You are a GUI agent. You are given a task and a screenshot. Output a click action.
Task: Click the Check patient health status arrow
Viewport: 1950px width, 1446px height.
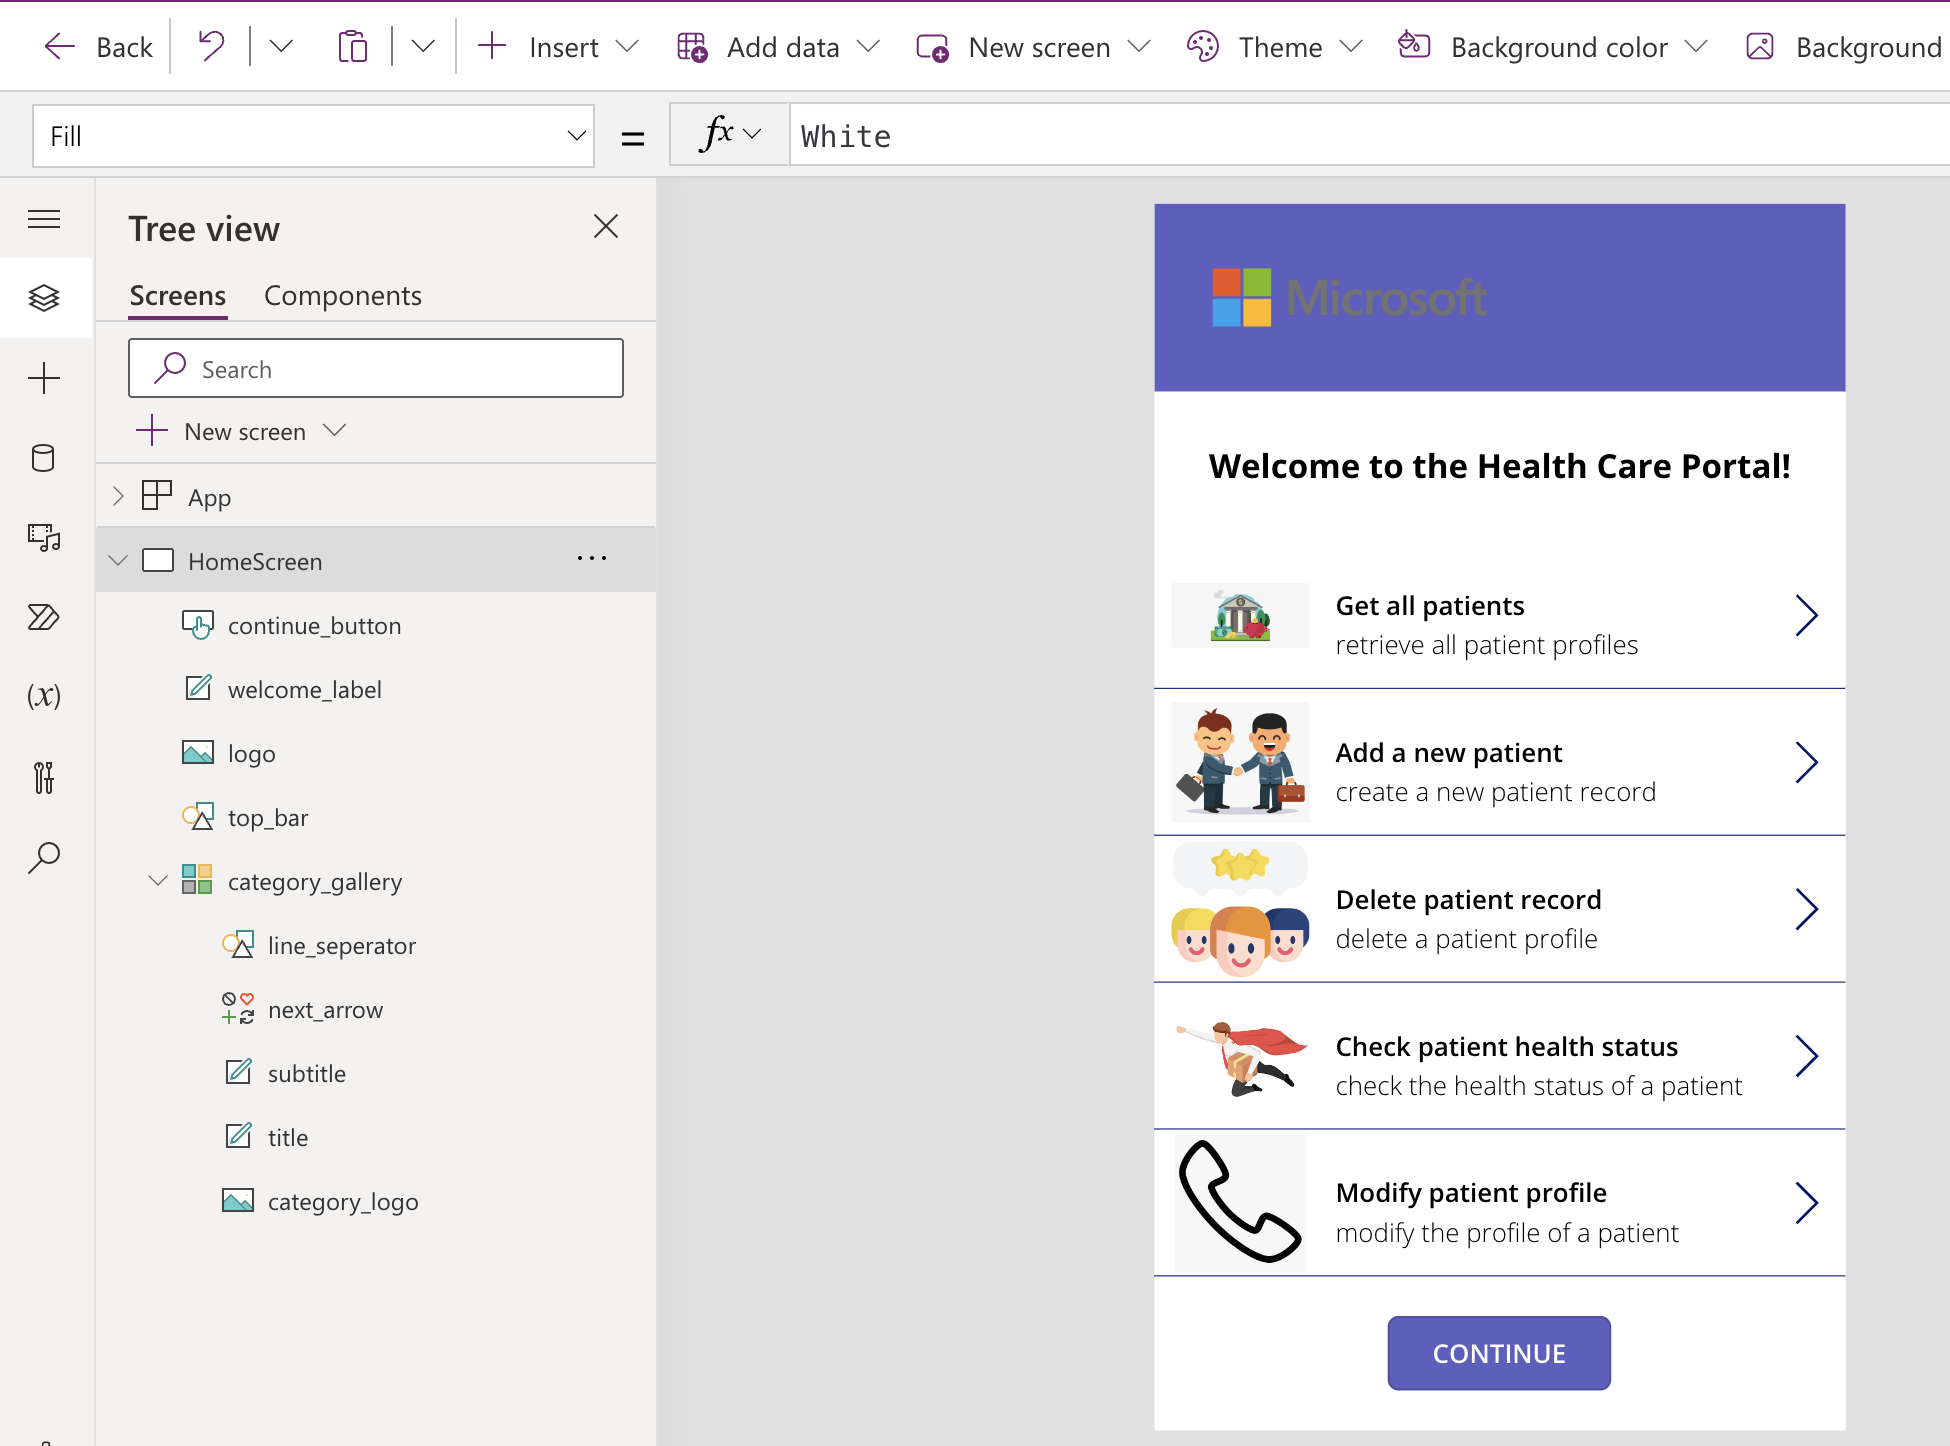pyautogui.click(x=1806, y=1056)
